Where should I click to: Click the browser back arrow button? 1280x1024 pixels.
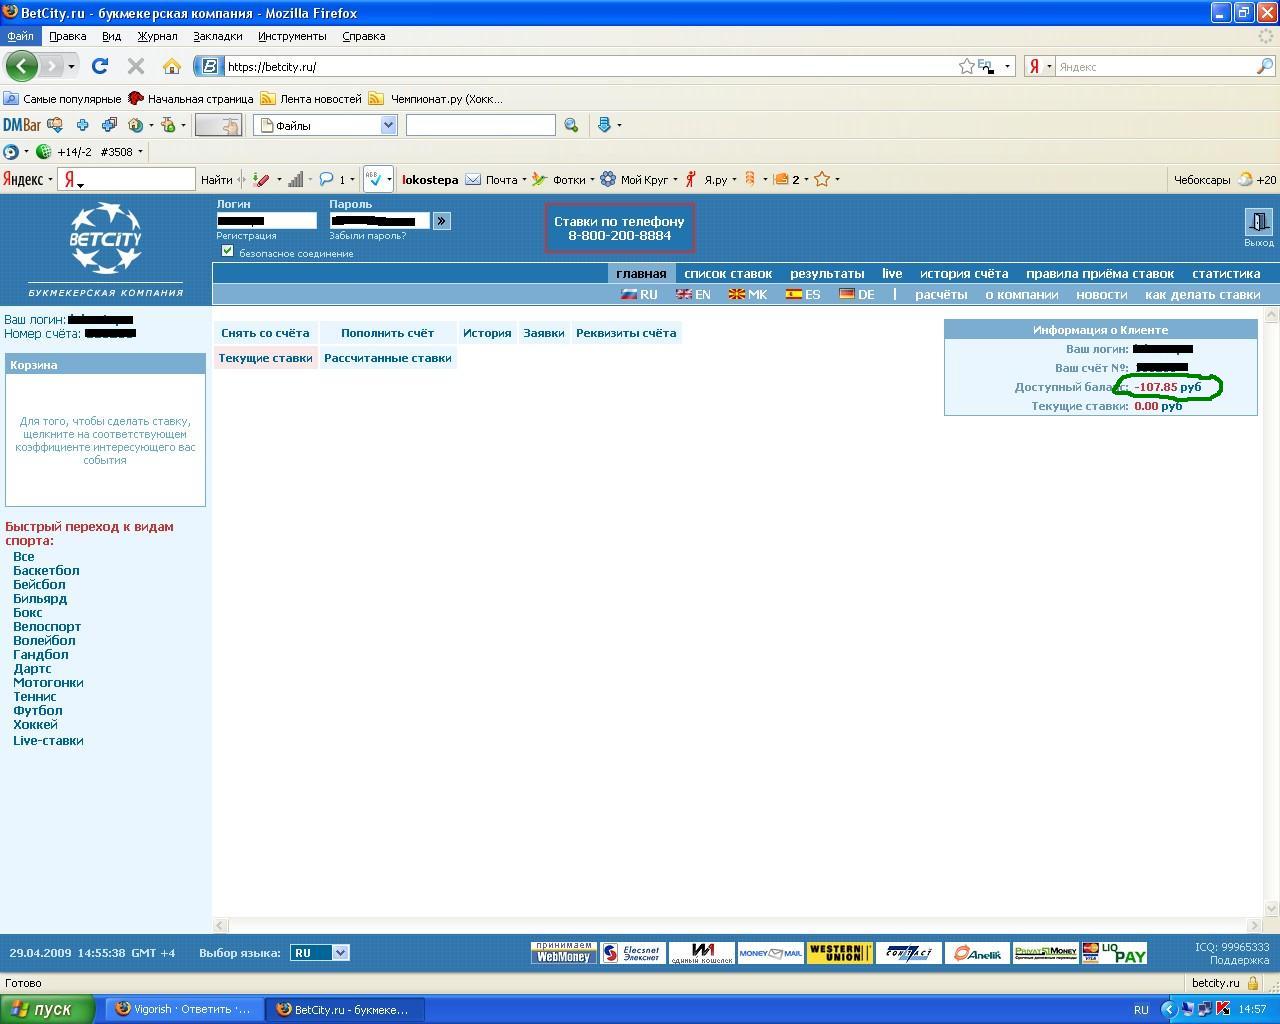coord(21,66)
